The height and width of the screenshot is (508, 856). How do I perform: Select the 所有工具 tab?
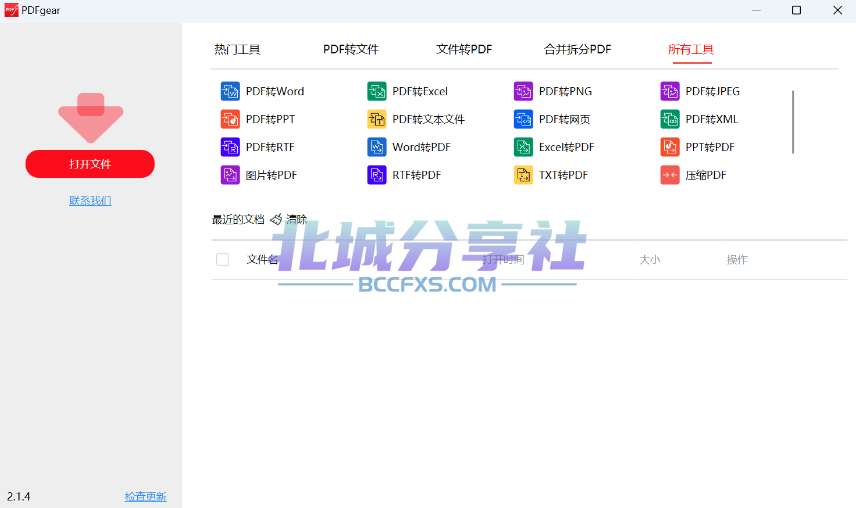coord(691,50)
